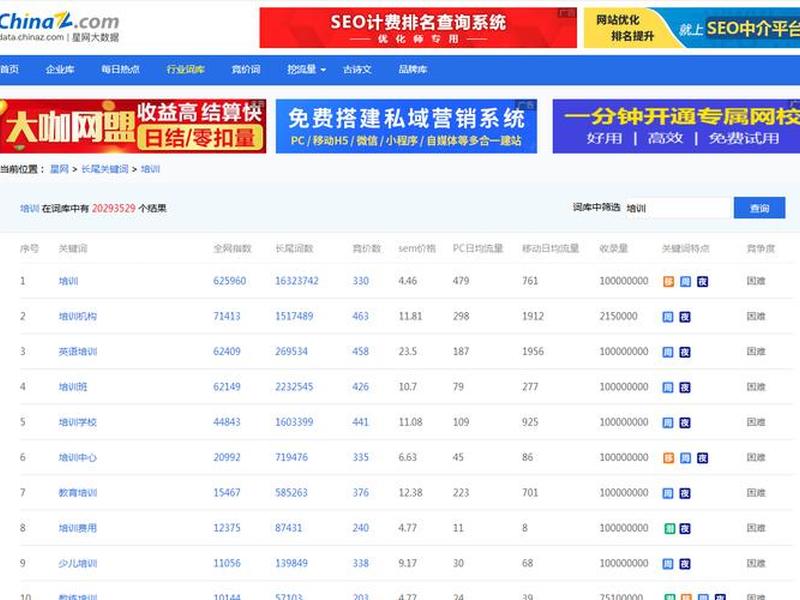The width and height of the screenshot is (800, 600).
Task: Click light-blue 周 tag in 培训中心 row
Action: click(685, 458)
